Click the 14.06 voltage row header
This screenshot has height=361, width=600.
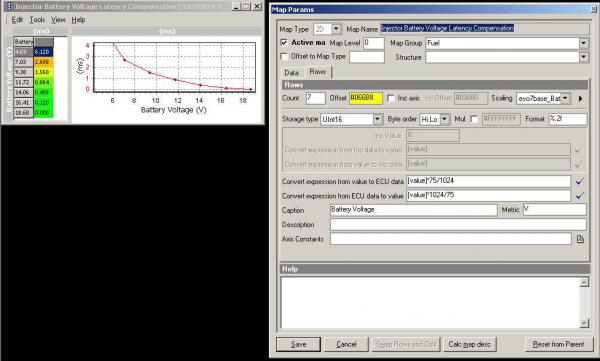(23, 92)
